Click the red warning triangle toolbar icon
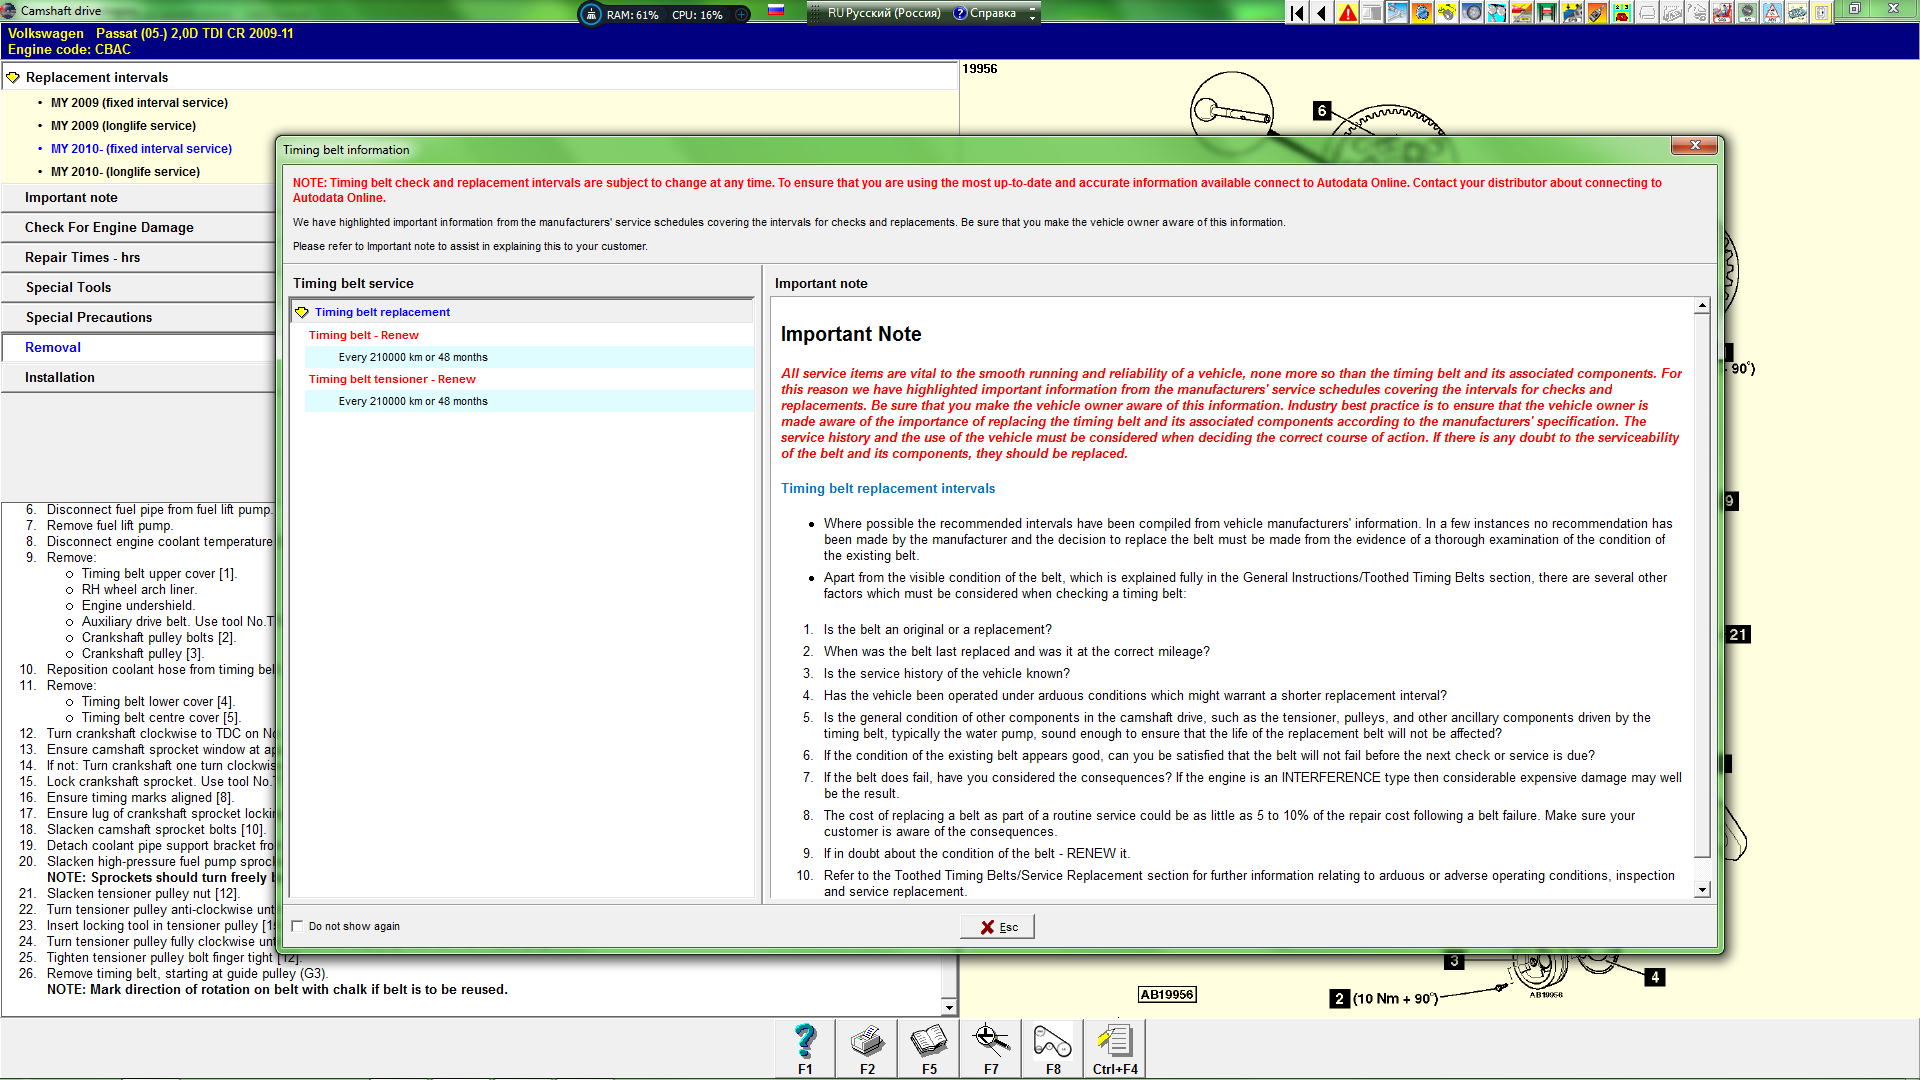 pyautogui.click(x=1347, y=13)
